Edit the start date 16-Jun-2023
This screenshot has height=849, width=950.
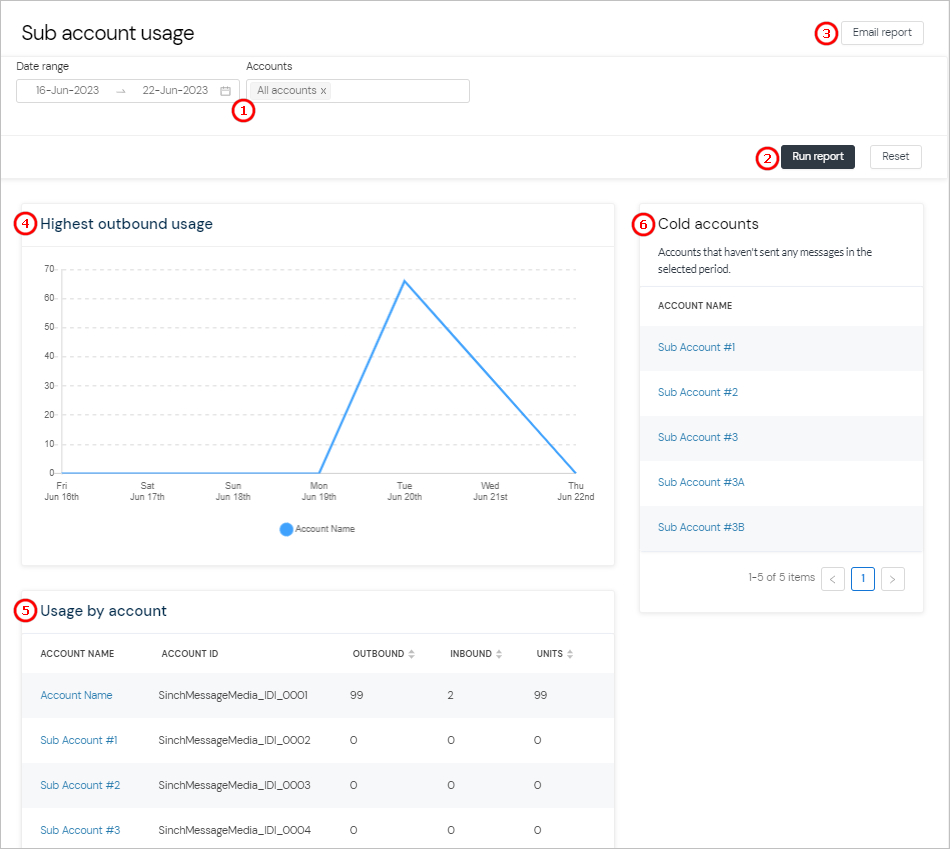pyautogui.click(x=67, y=90)
